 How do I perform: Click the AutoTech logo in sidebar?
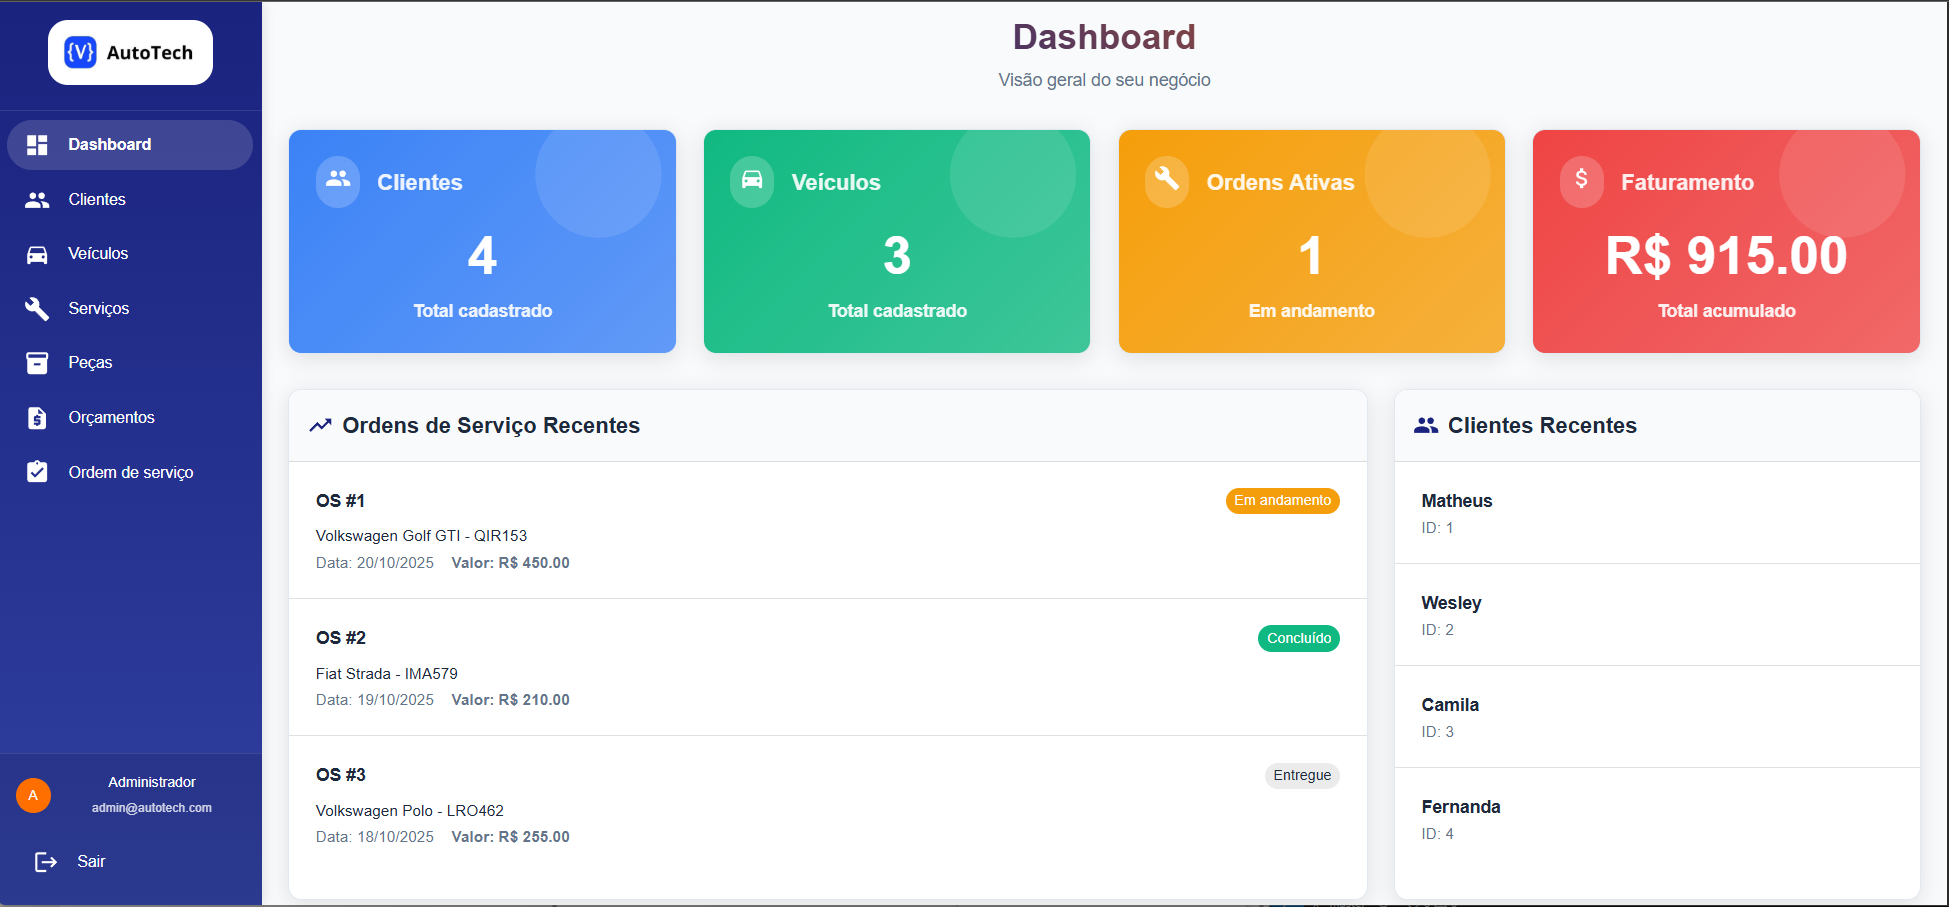coord(130,53)
